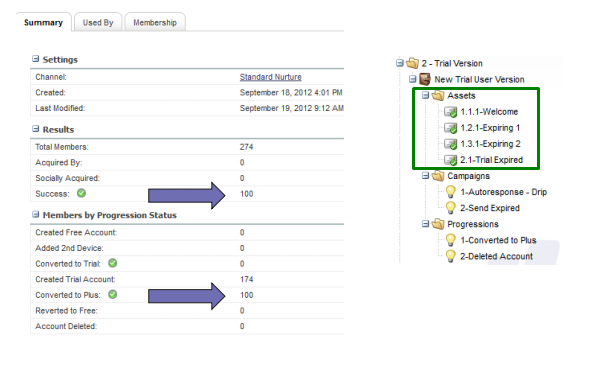Screen dimensions: 604x385
Task: Open the Membership tab
Action: [x=155, y=23]
